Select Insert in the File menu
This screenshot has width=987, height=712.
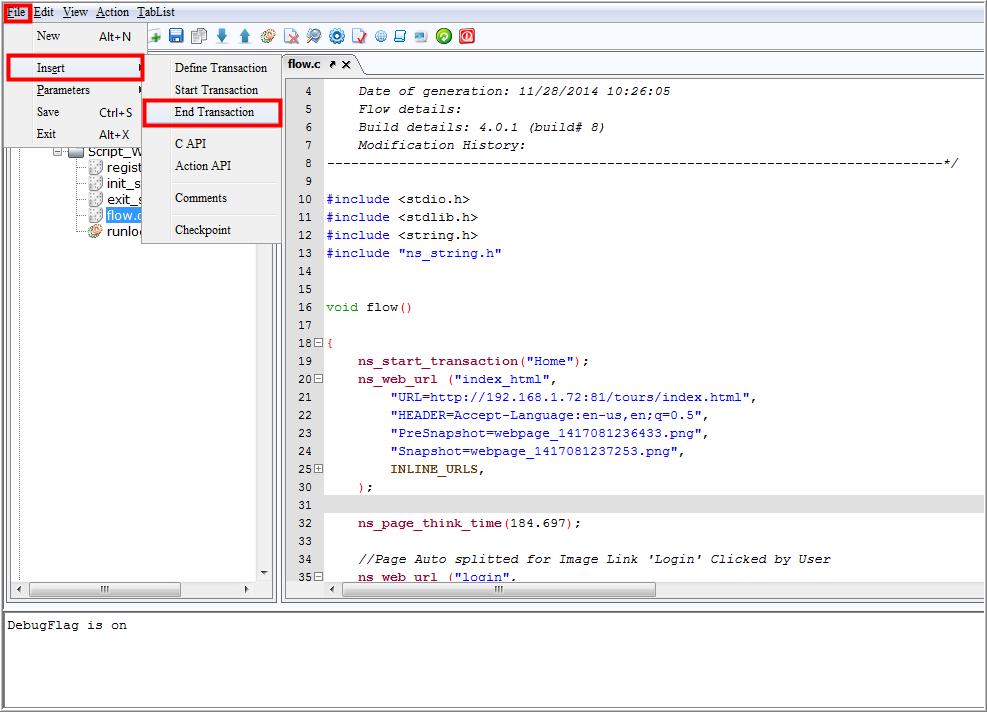point(76,68)
